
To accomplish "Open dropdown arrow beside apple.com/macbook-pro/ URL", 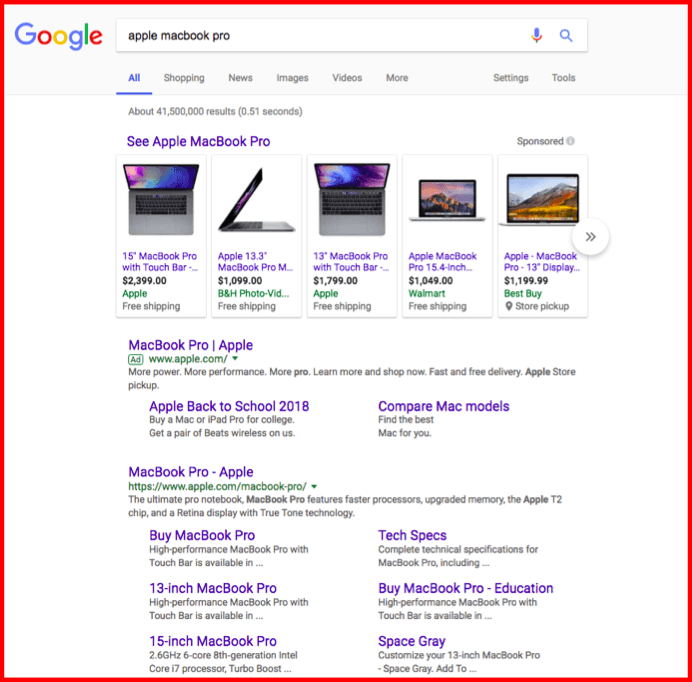I will (x=314, y=486).
